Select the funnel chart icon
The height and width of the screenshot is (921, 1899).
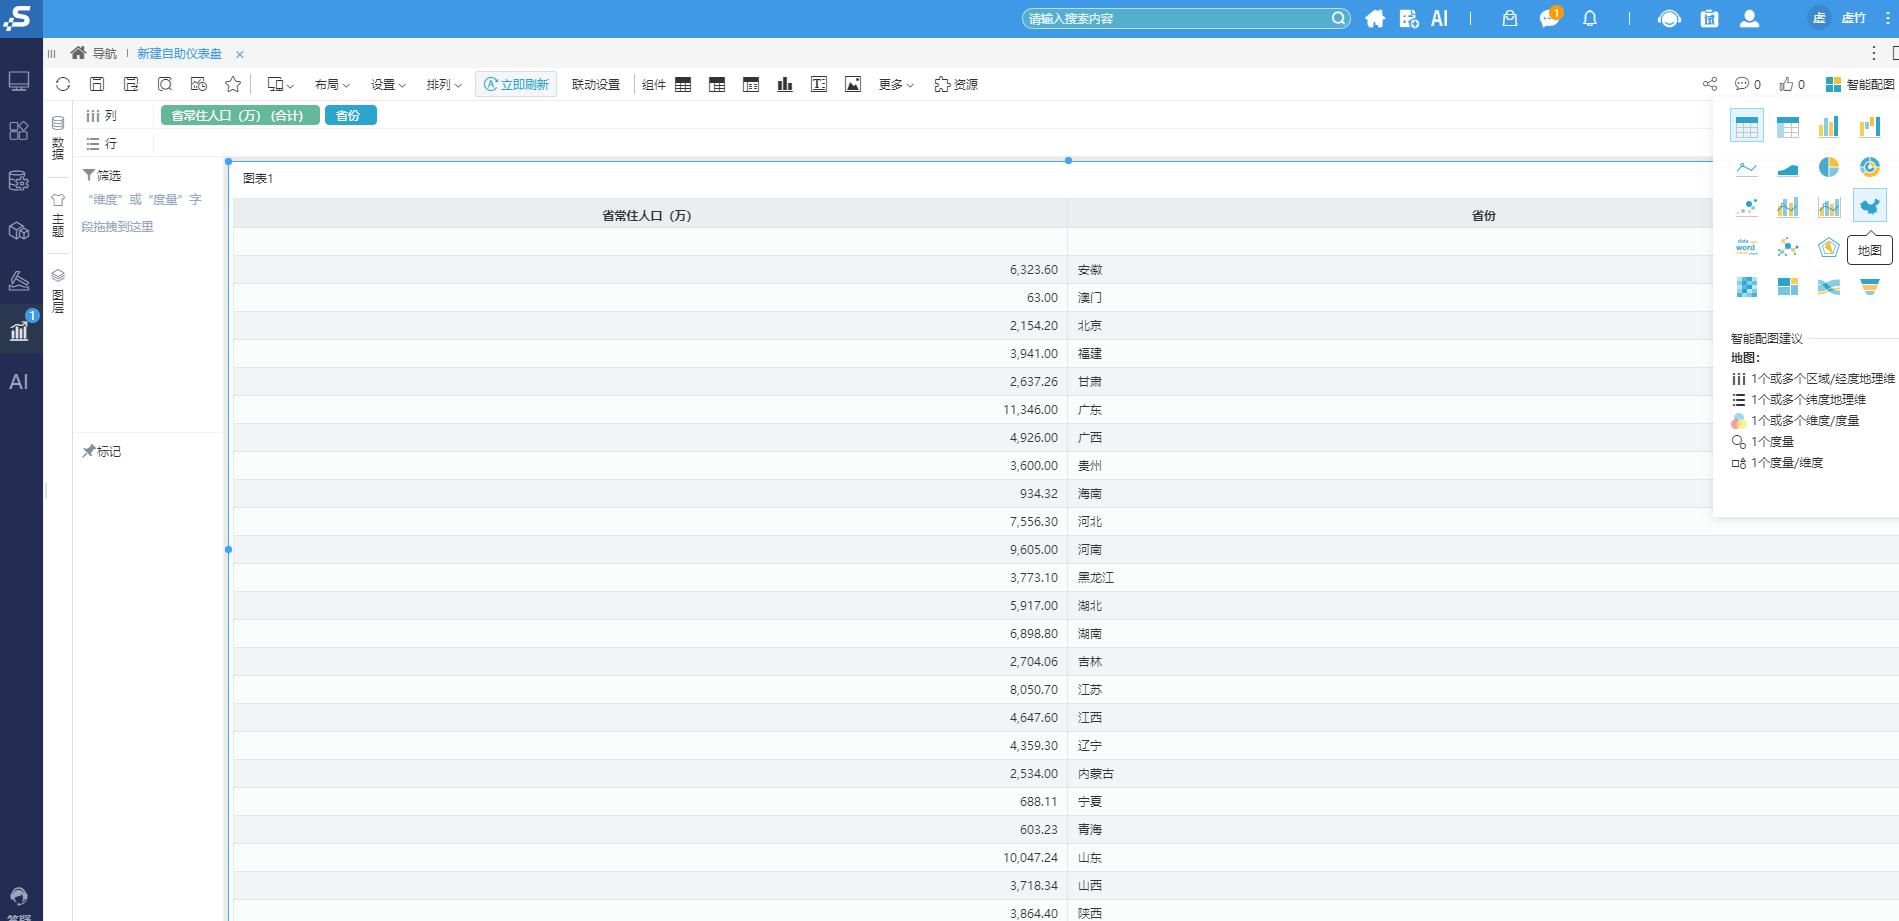click(1869, 287)
